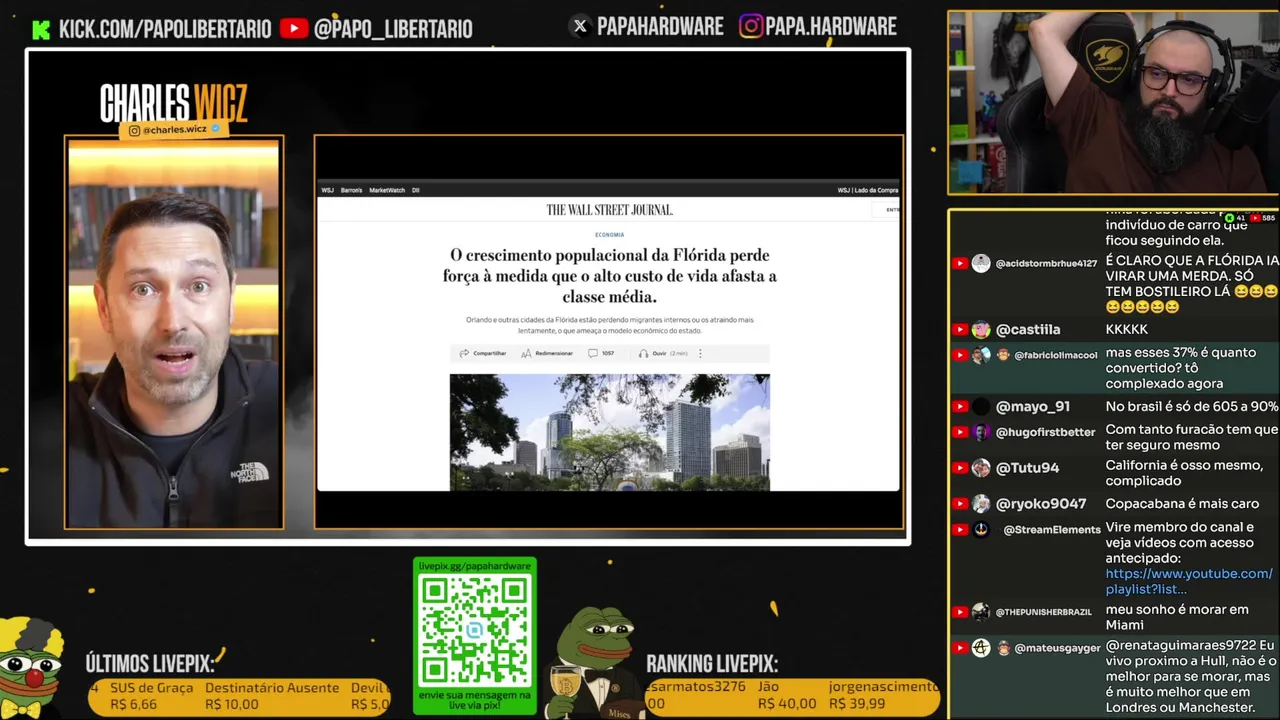This screenshot has width=1280, height=720.
Task: Click the verified badge next to @charles.wicz
Action: [x=215, y=129]
